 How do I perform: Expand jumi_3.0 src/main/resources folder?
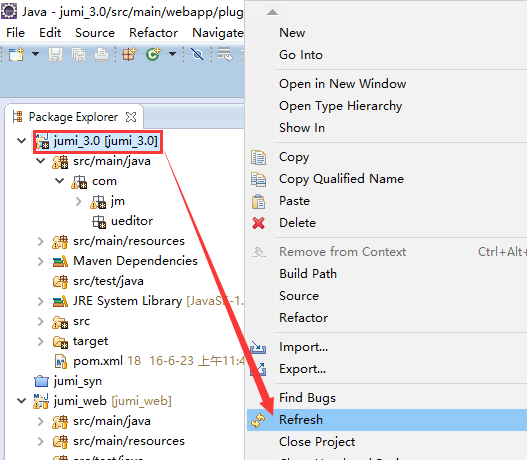(x=41, y=241)
